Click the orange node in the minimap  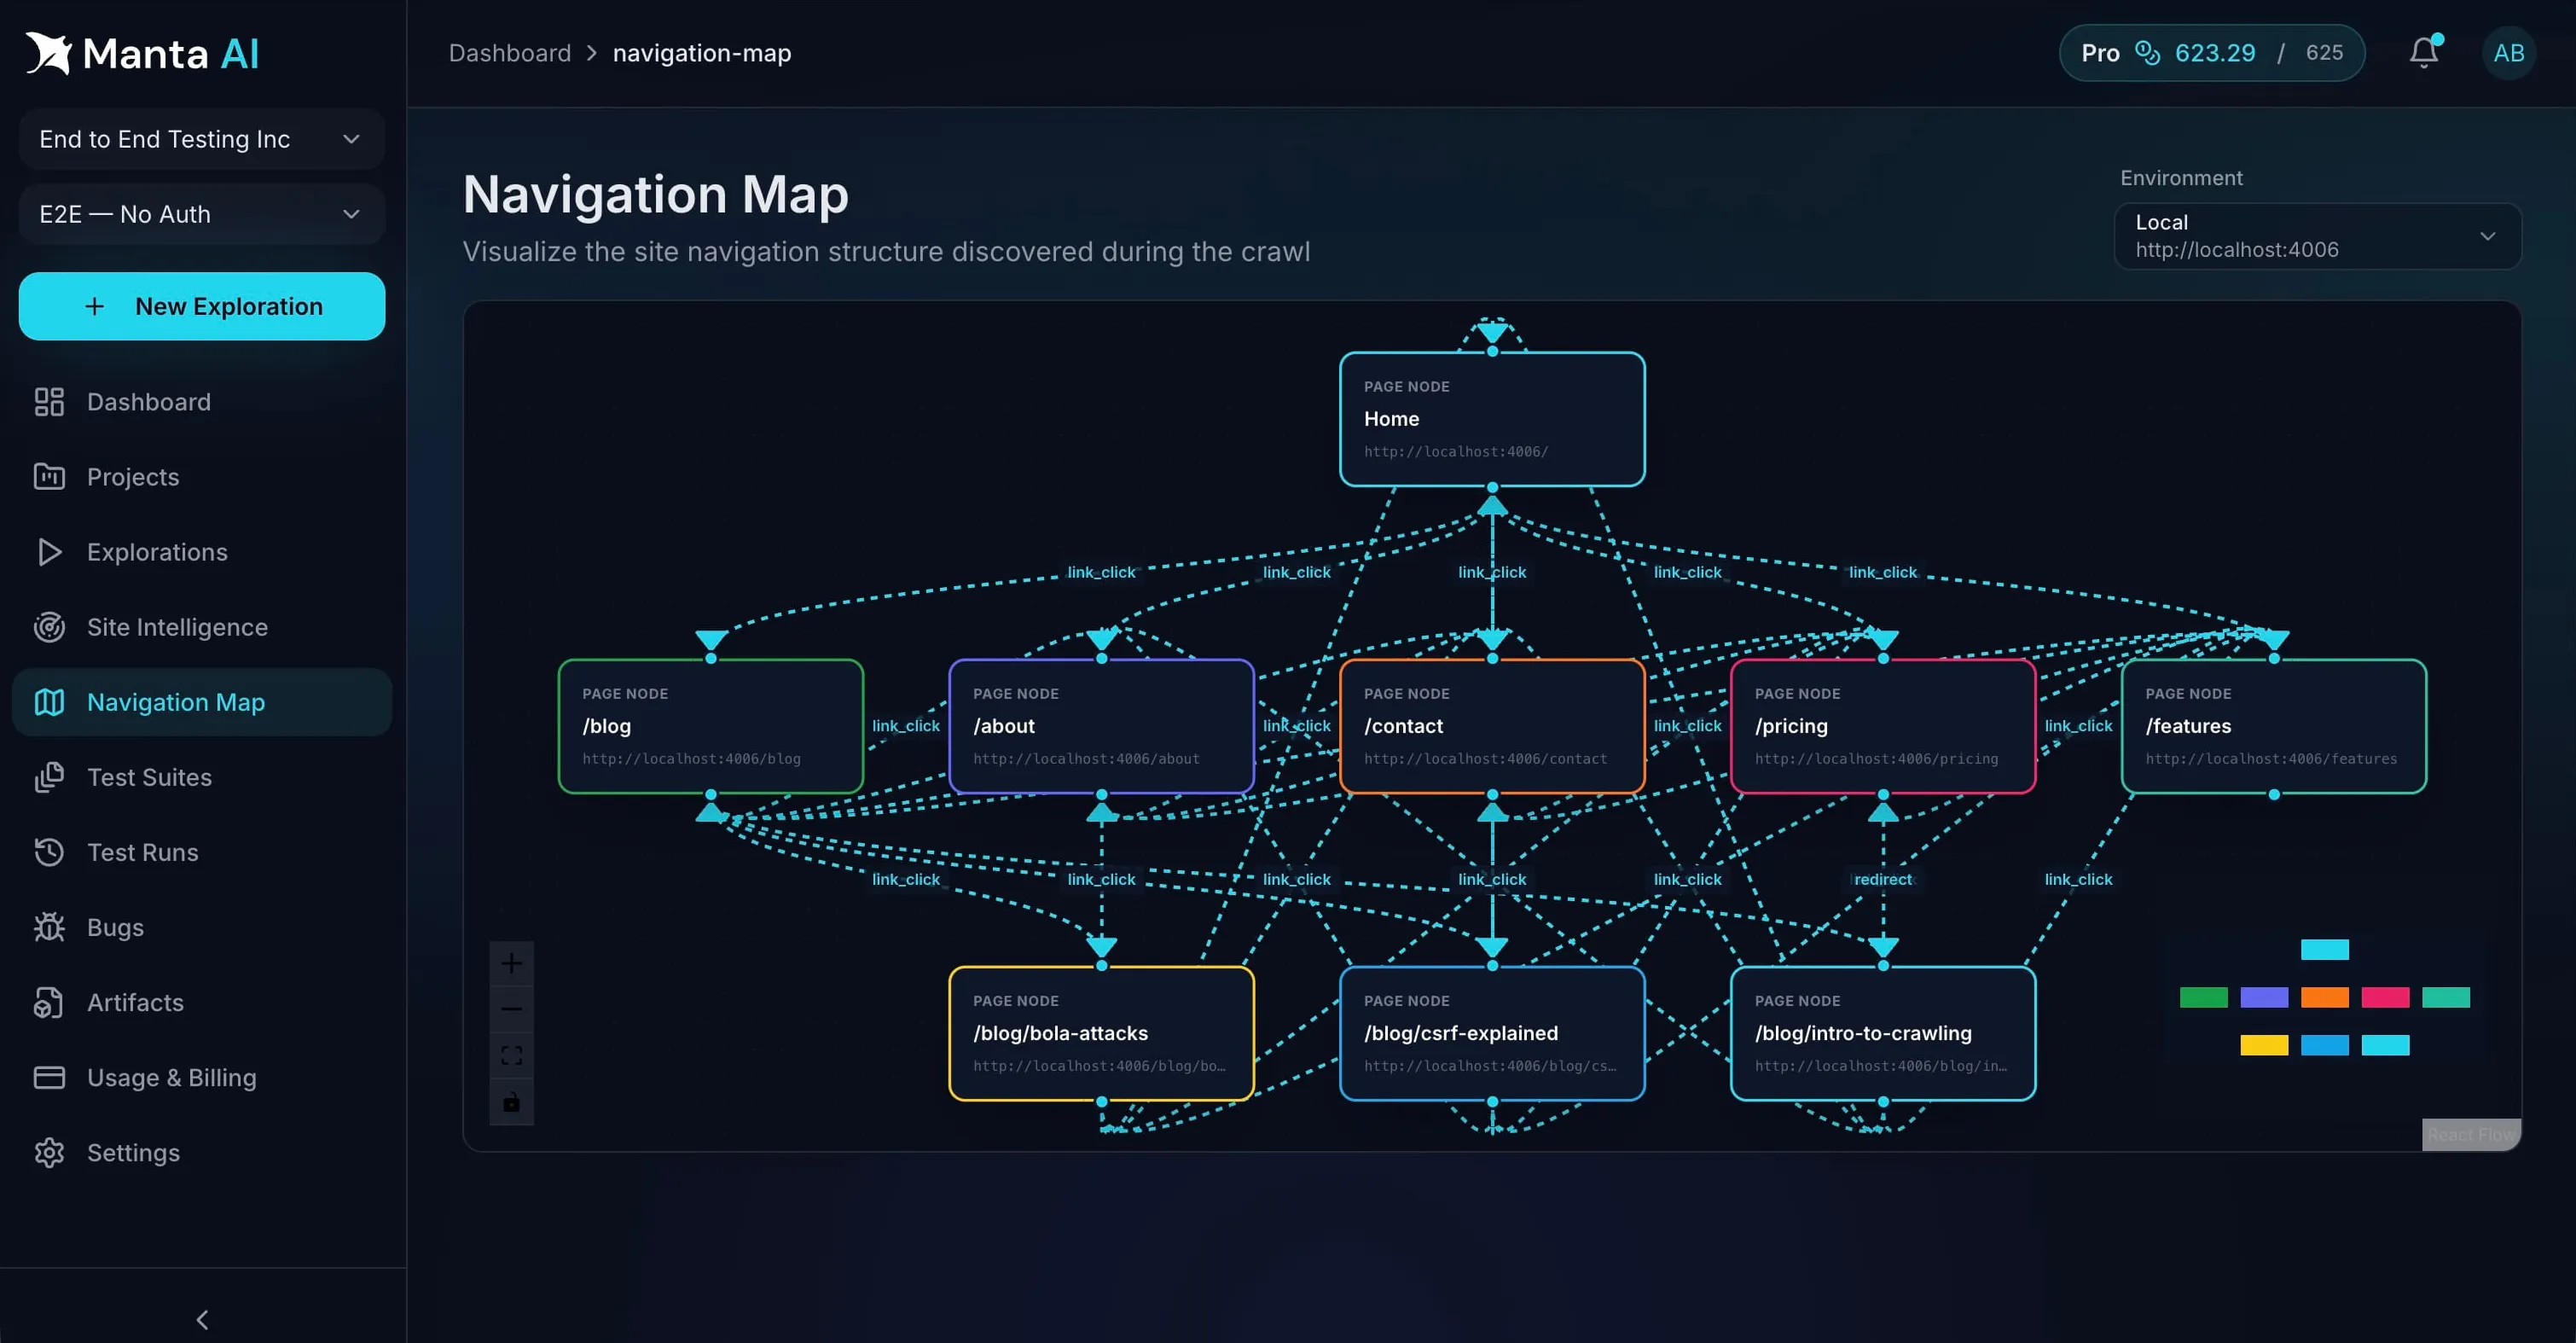[2325, 997]
